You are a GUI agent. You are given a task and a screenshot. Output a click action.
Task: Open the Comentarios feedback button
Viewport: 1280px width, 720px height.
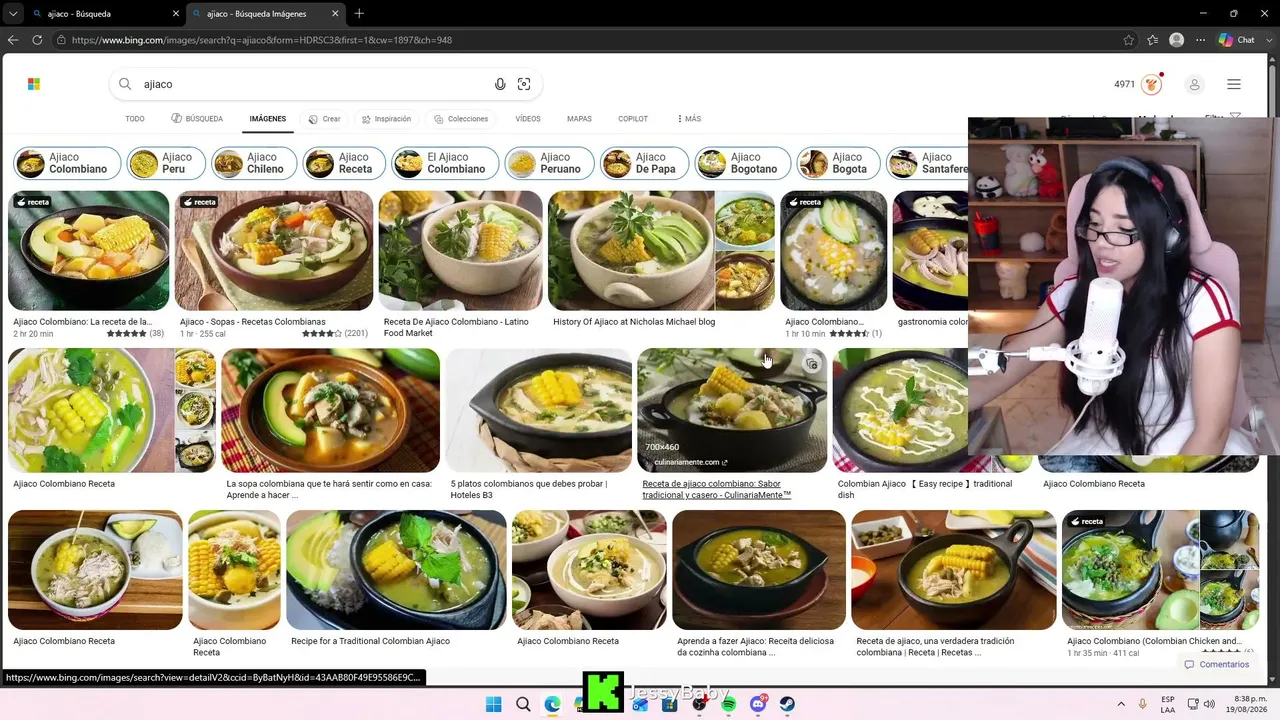(x=1217, y=664)
